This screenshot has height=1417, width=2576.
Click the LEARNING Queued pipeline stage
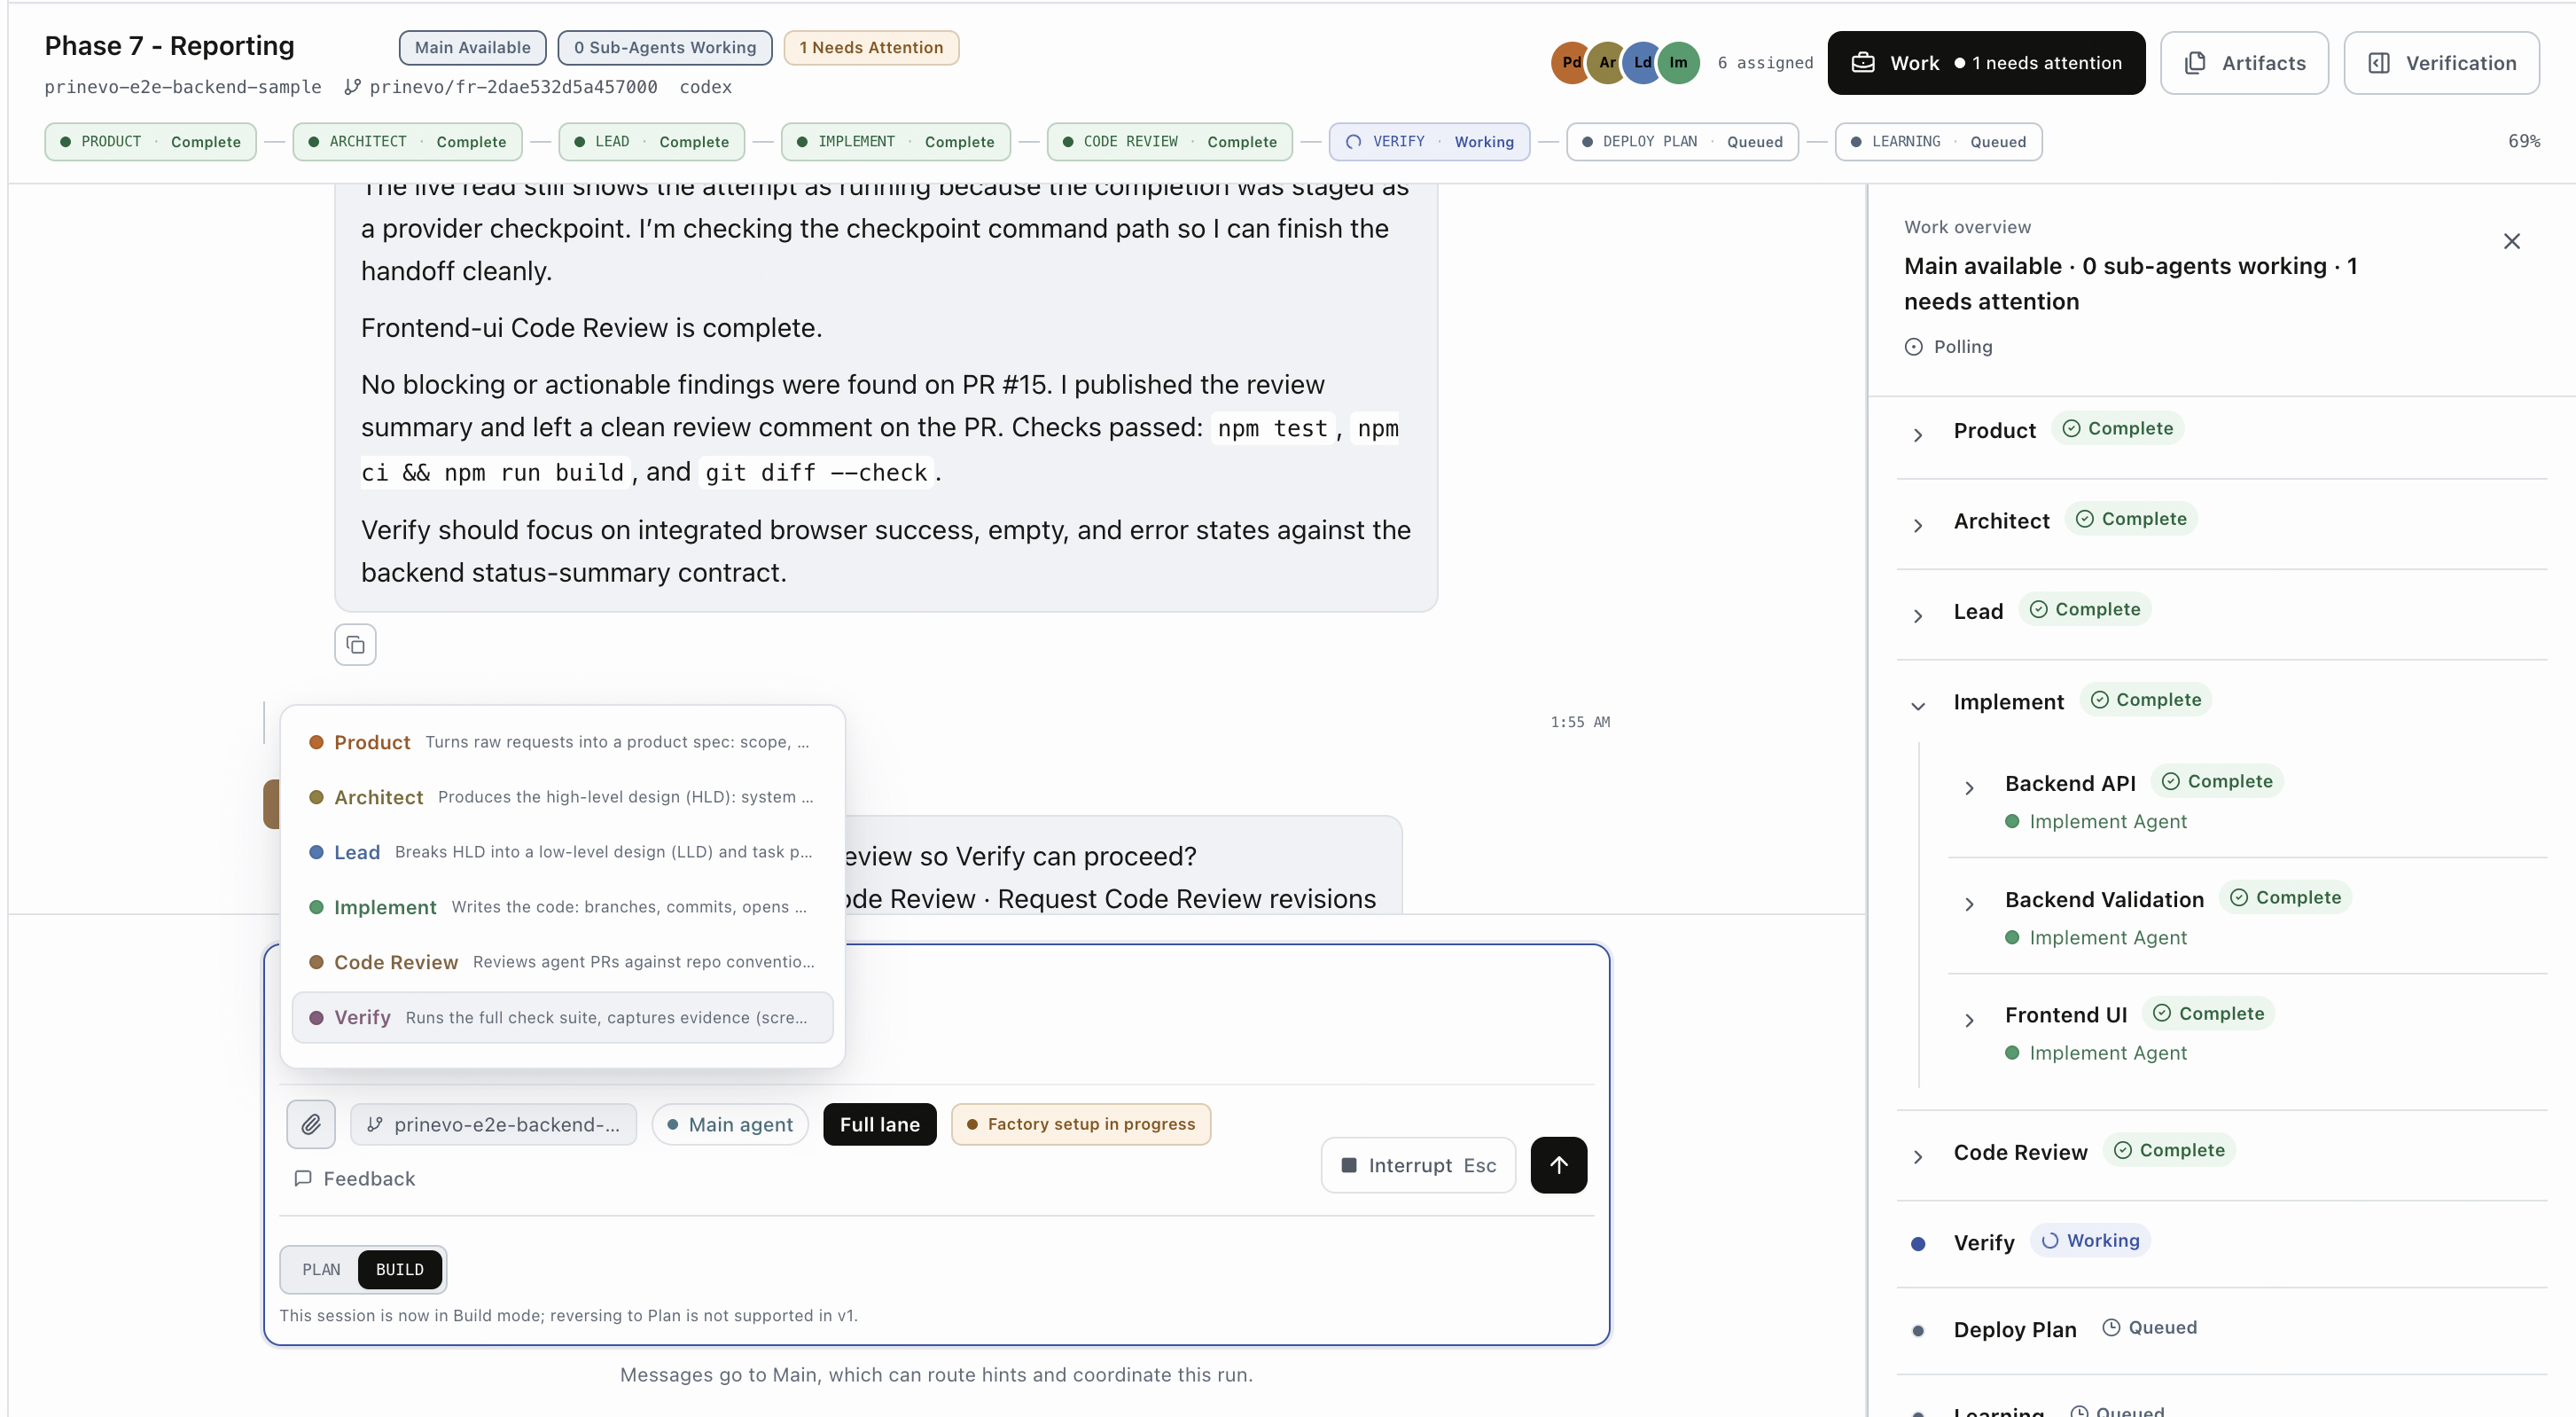pos(1938,142)
